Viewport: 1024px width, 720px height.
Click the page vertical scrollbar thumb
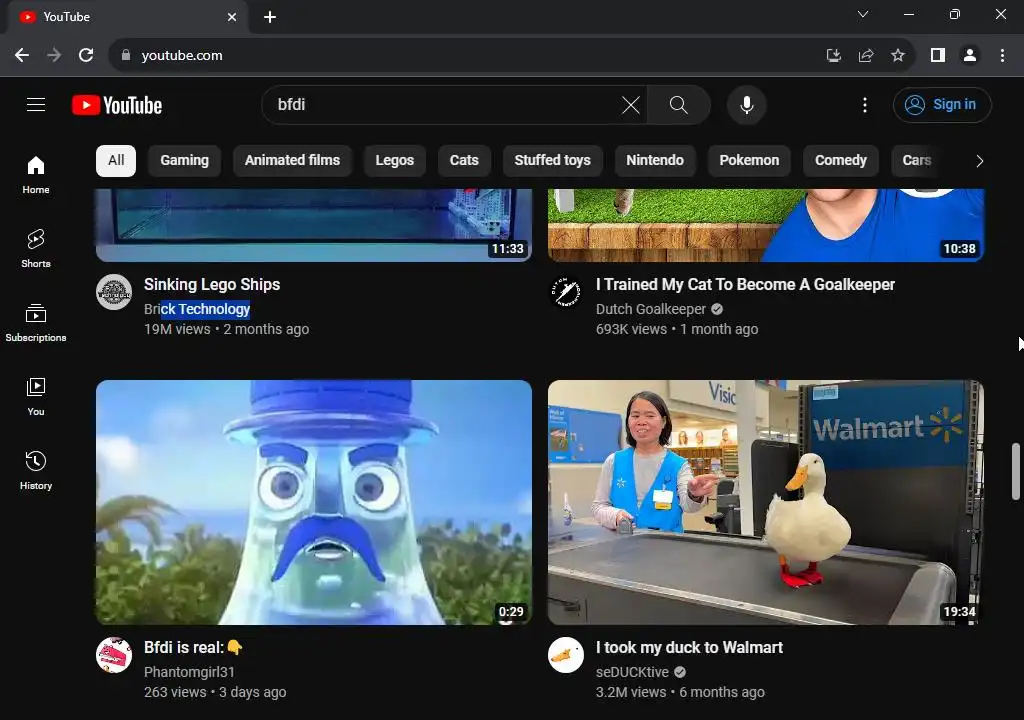(x=1016, y=472)
